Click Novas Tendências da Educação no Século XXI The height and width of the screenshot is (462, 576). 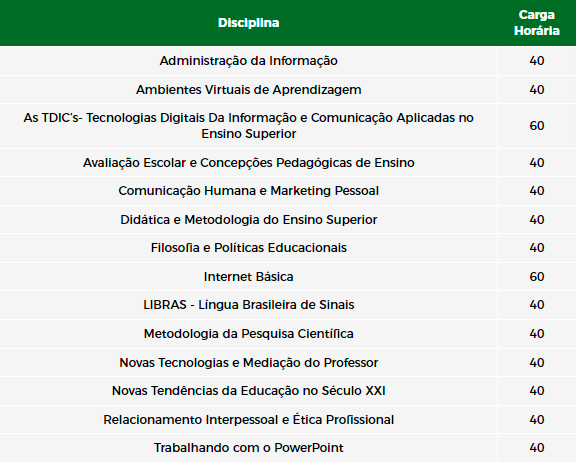pyautogui.click(x=249, y=391)
